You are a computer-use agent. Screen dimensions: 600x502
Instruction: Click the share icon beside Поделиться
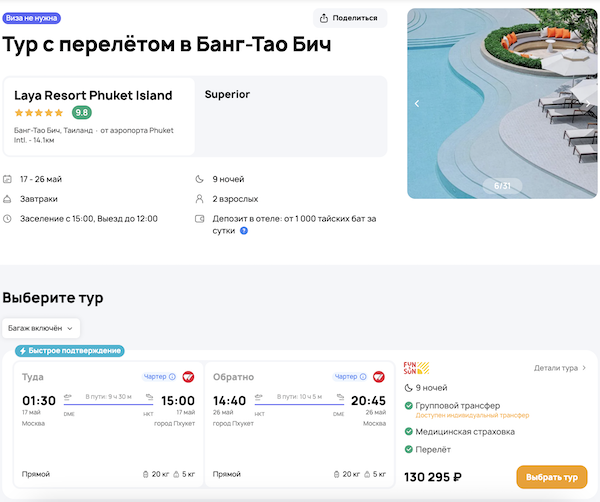(x=325, y=18)
